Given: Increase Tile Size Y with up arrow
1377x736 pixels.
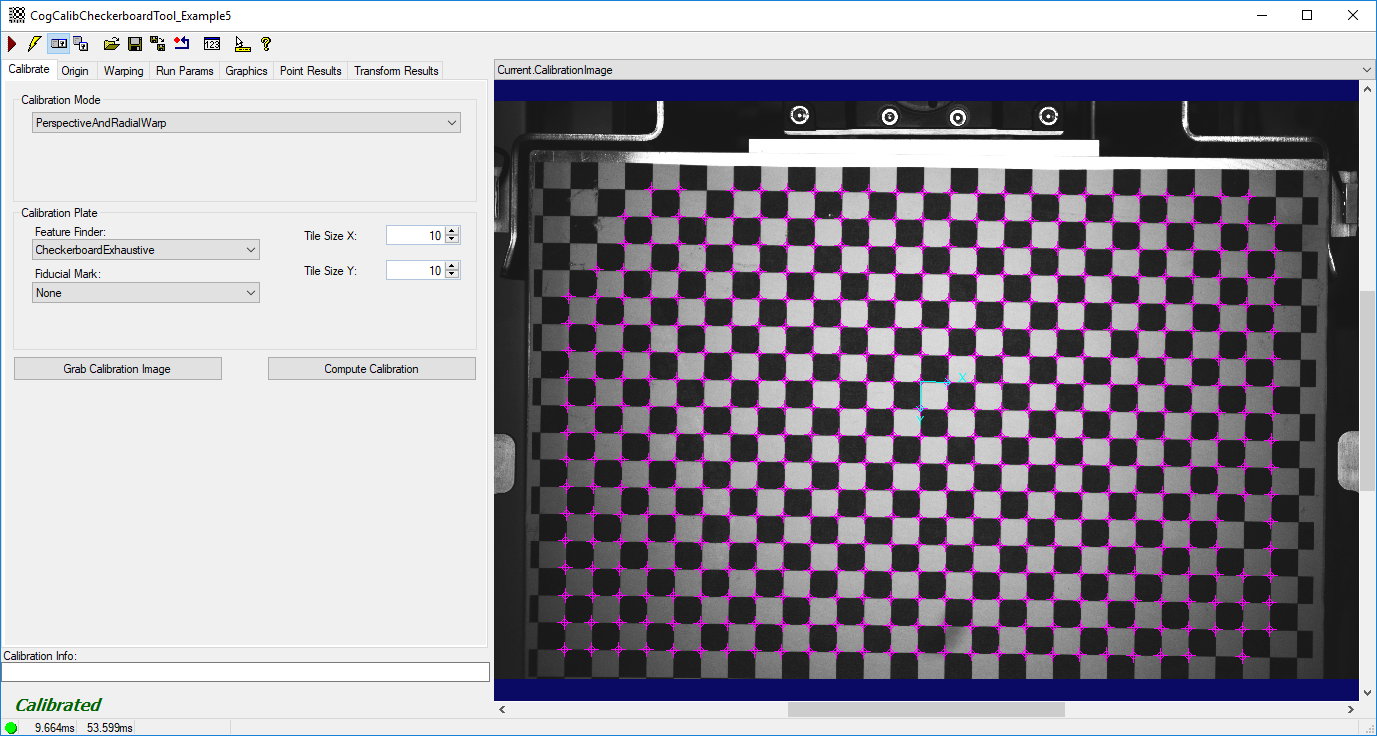Looking at the screenshot, I should point(452,266).
